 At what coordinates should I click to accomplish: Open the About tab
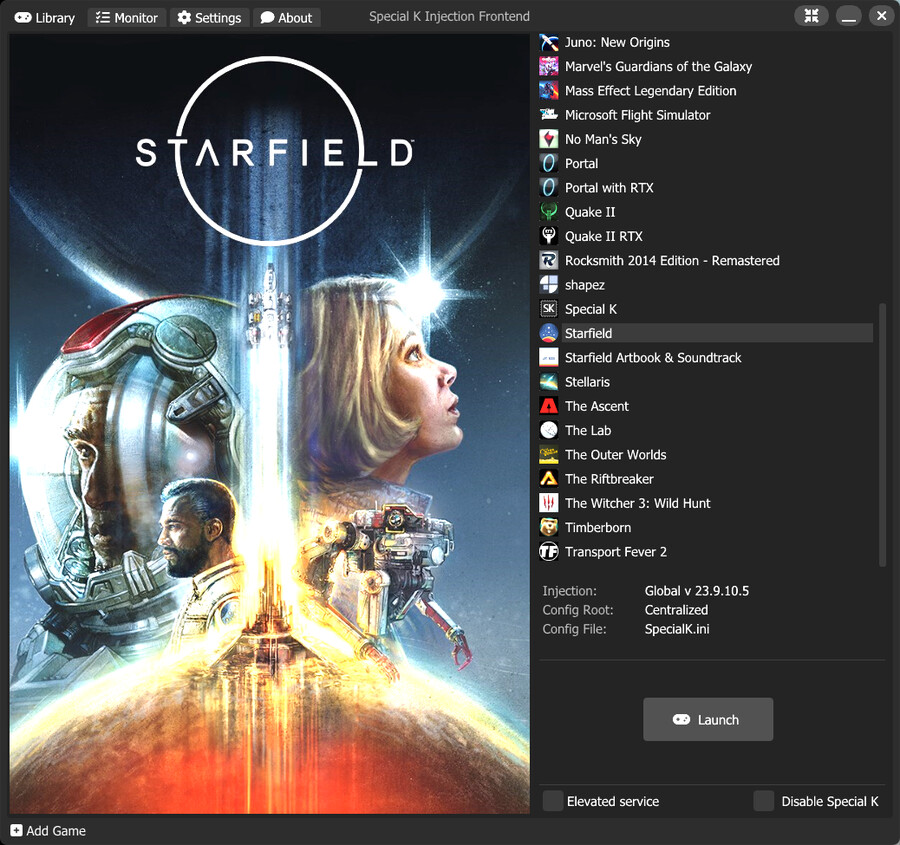pyautogui.click(x=286, y=18)
